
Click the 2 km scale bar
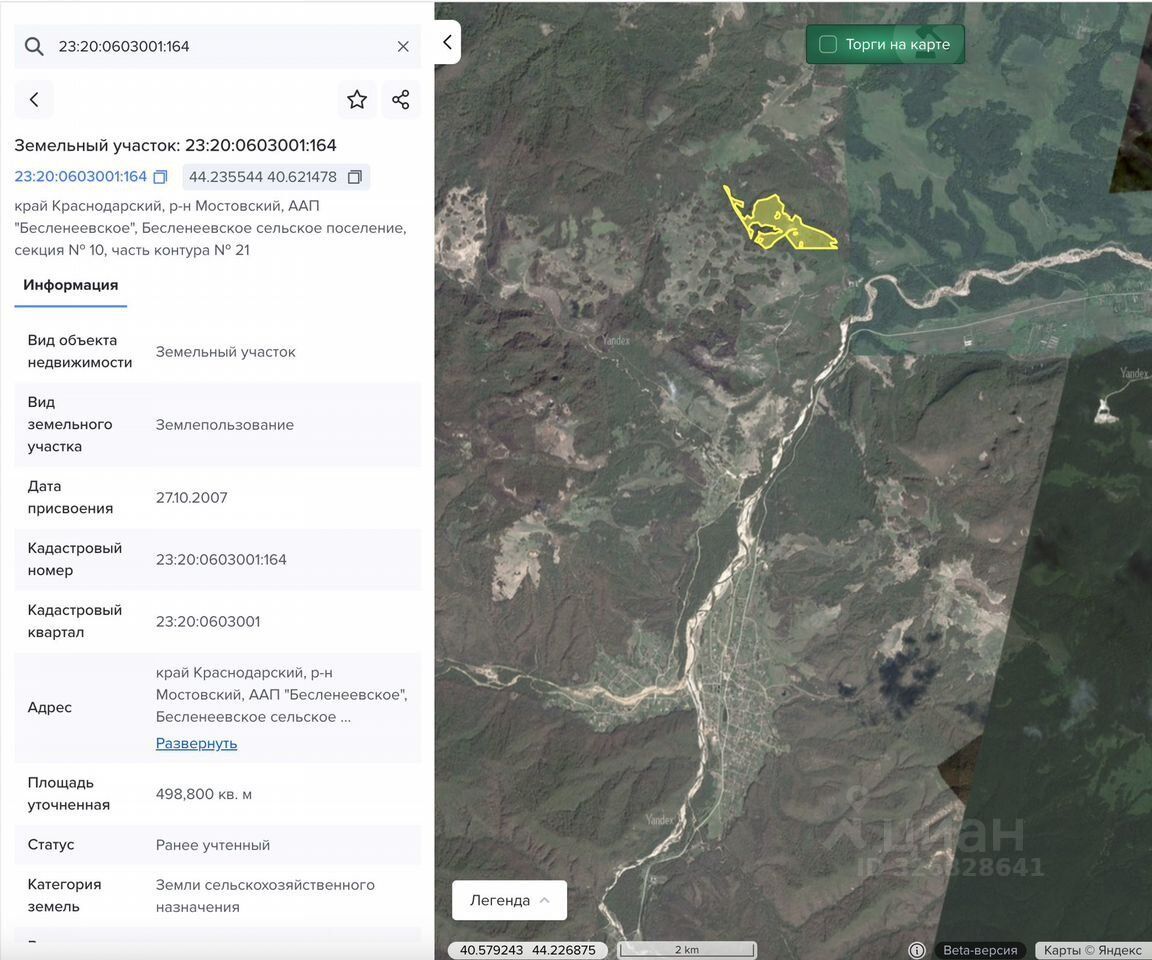click(686, 950)
